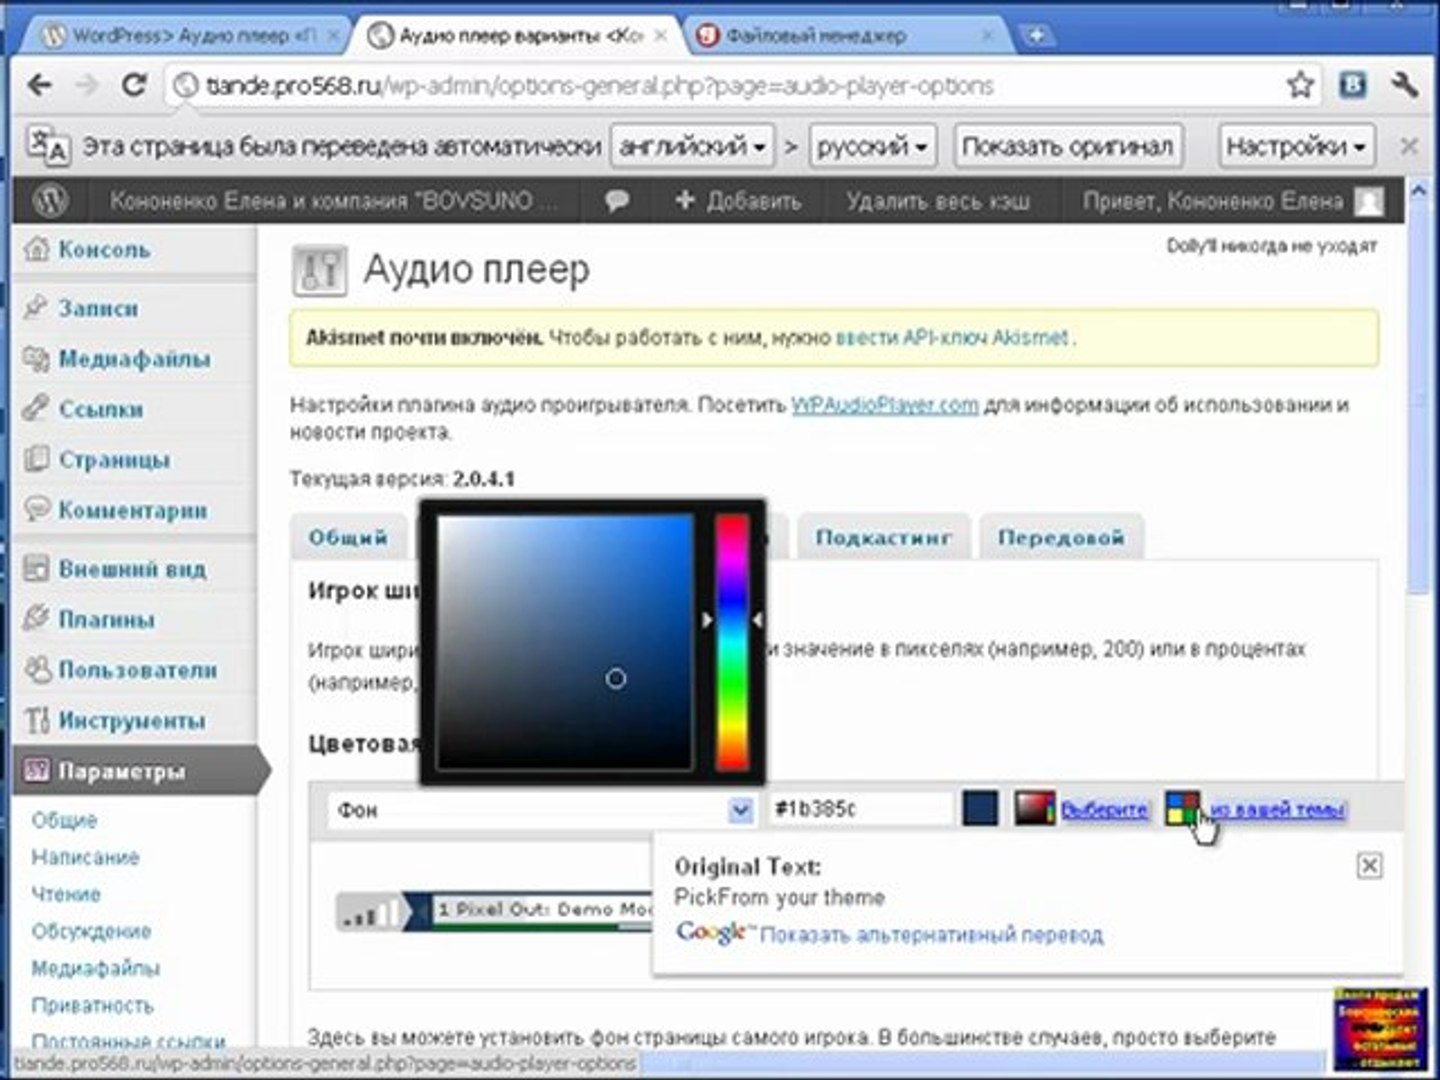Image resolution: width=1440 pixels, height=1080 pixels.
Task: Open the 'Чтение' settings submenu item
Action: [x=66, y=894]
